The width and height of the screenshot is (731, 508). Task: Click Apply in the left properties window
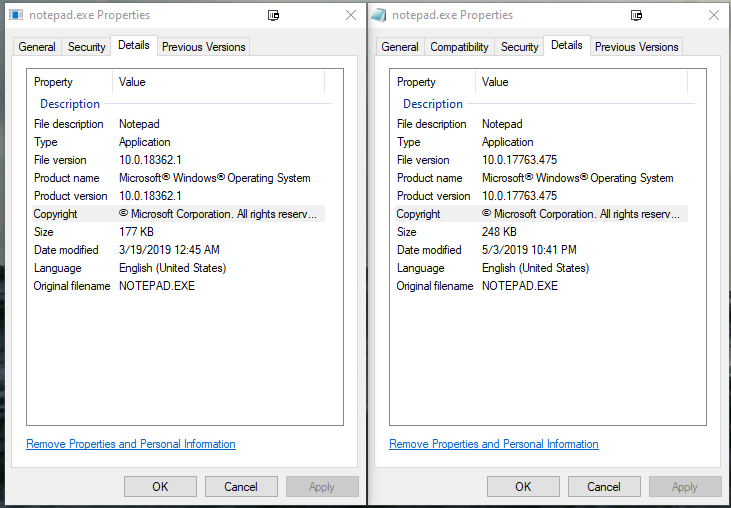pyautogui.click(x=322, y=487)
